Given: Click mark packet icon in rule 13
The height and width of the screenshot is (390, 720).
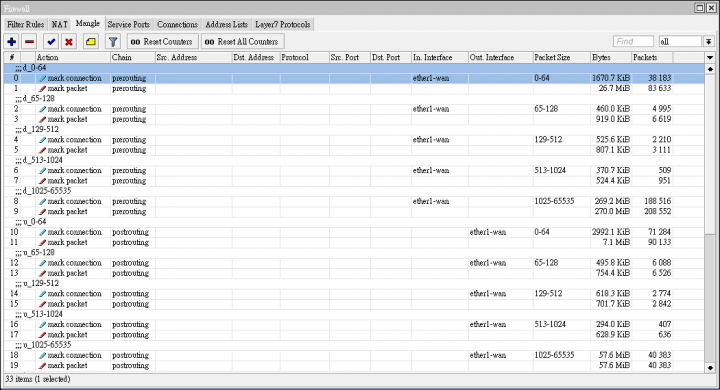Looking at the screenshot, I should (42, 273).
